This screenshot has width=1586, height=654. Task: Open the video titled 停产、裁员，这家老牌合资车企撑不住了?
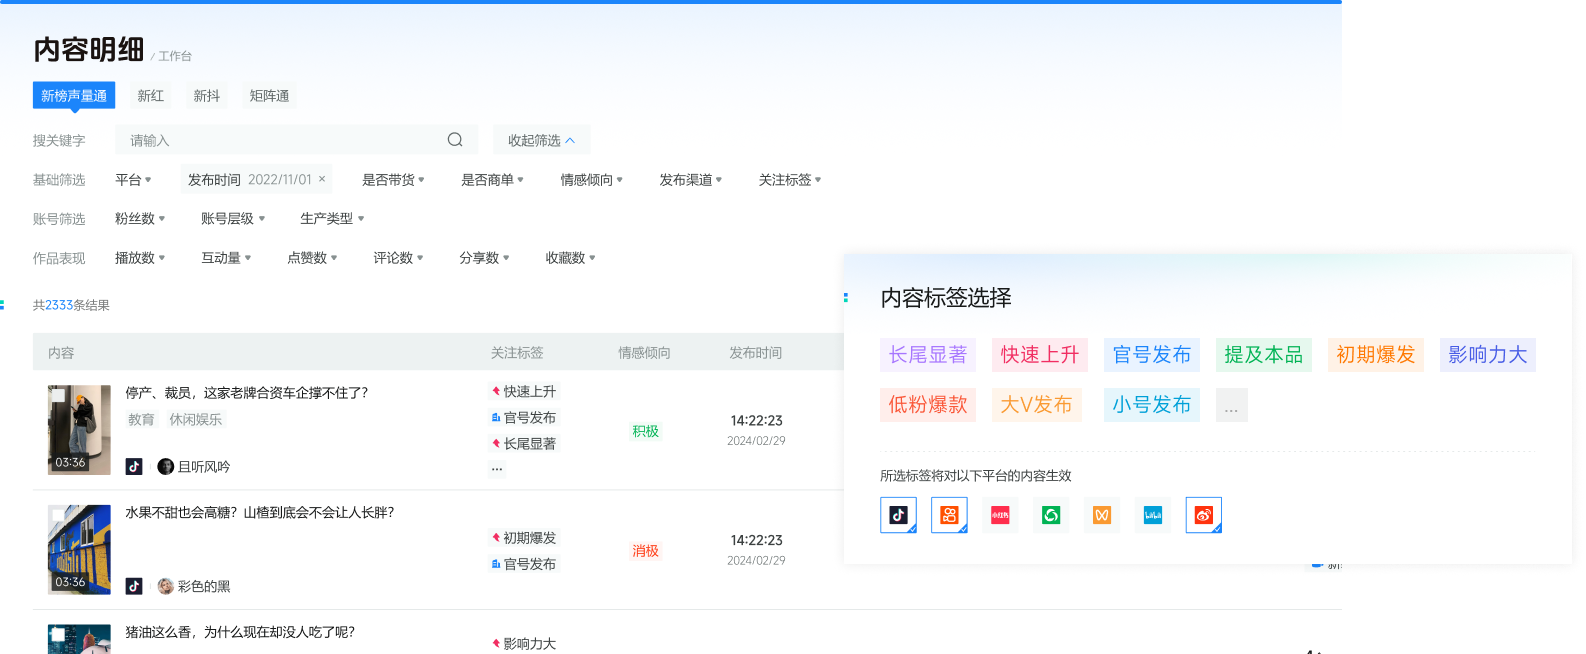point(246,393)
